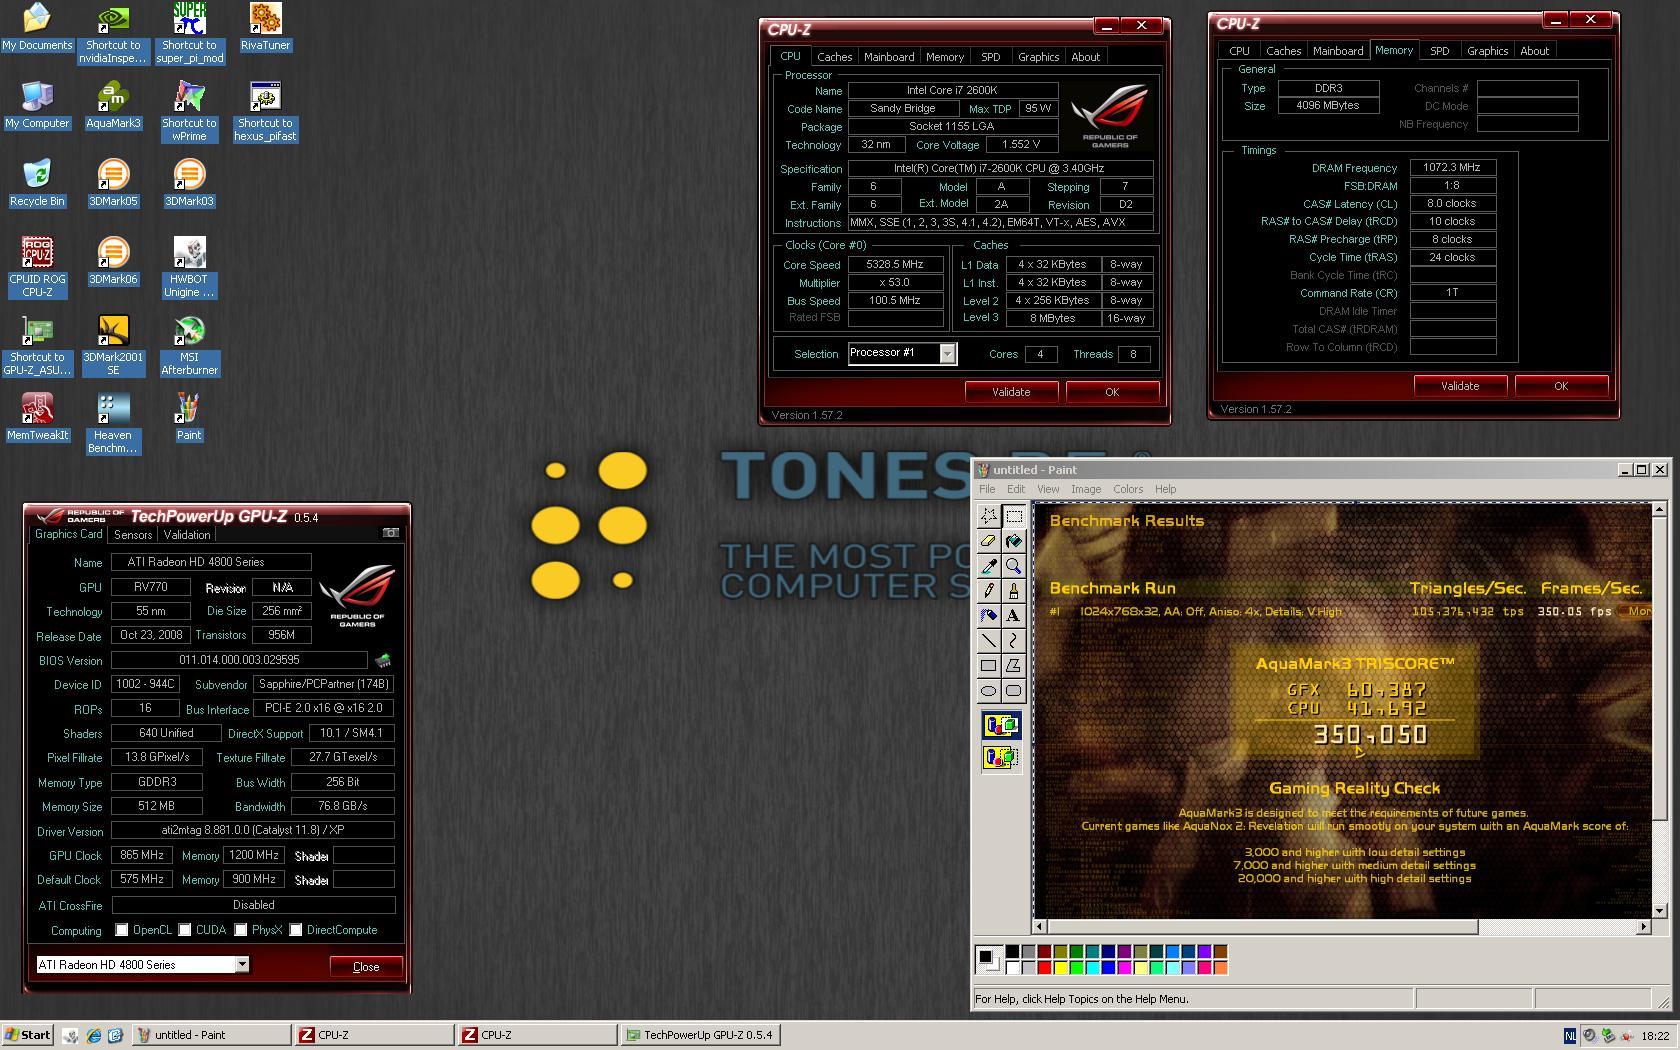This screenshot has width=1680, height=1050.
Task: Open the Graphics tab in right CPU-Z window
Action: (1487, 51)
